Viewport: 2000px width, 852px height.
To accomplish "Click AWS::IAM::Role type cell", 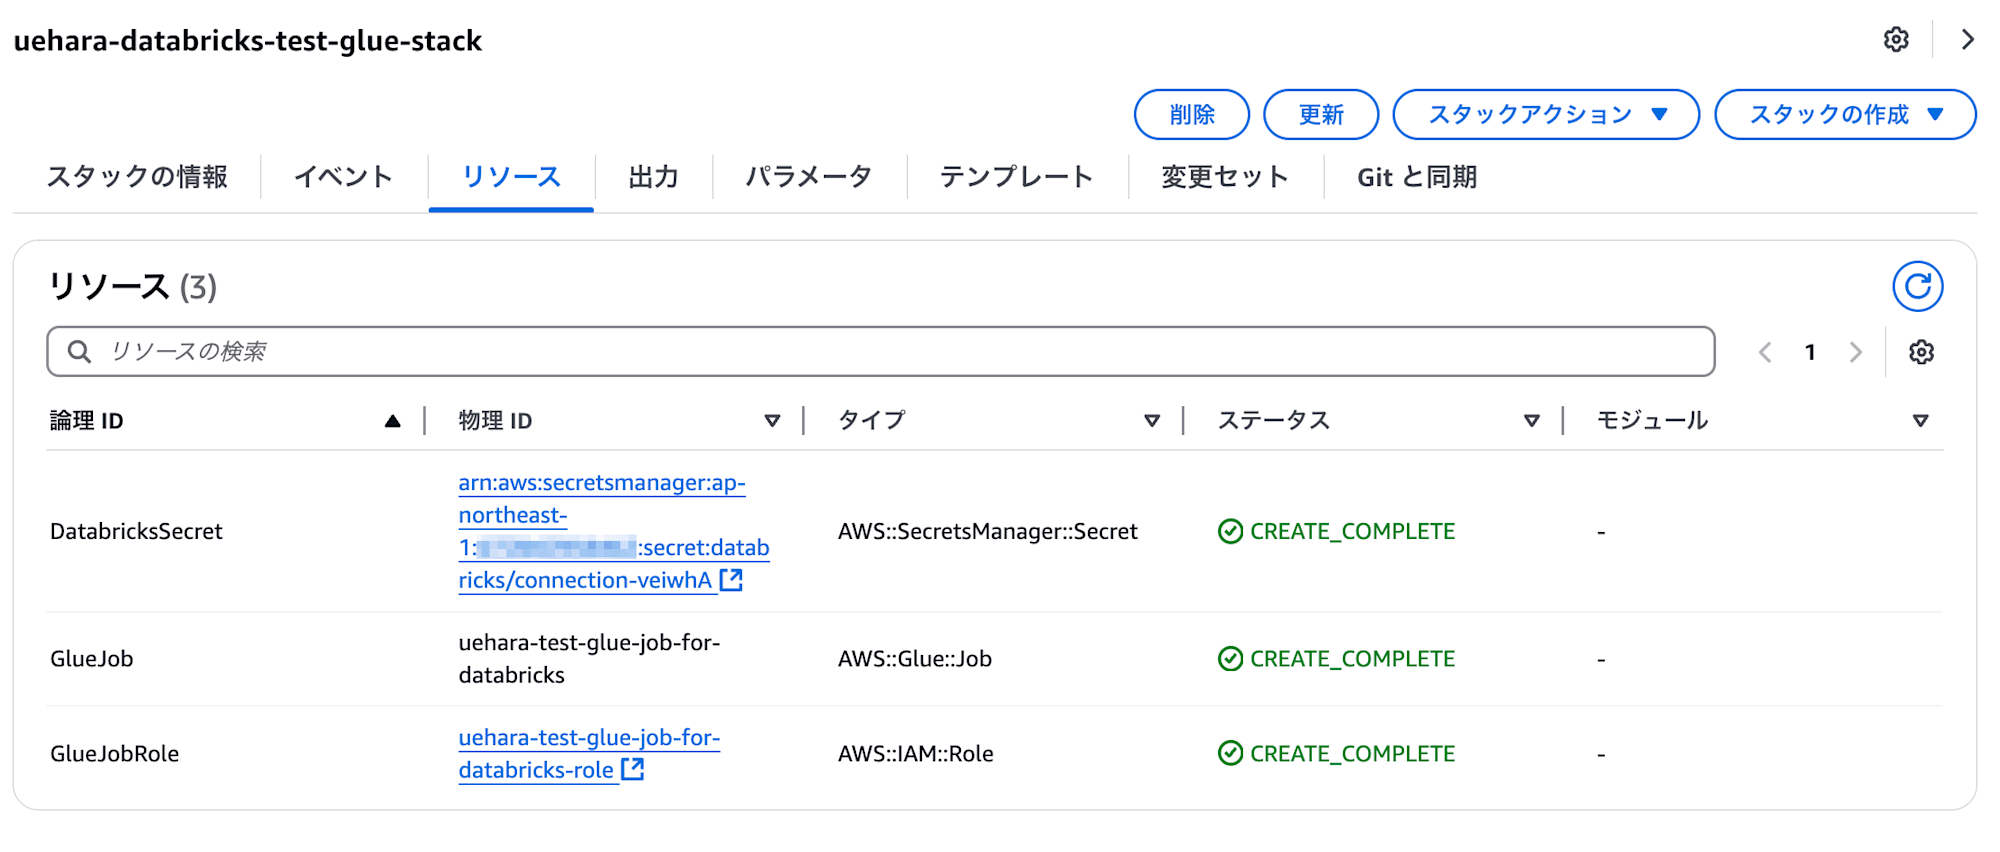I will click(915, 753).
